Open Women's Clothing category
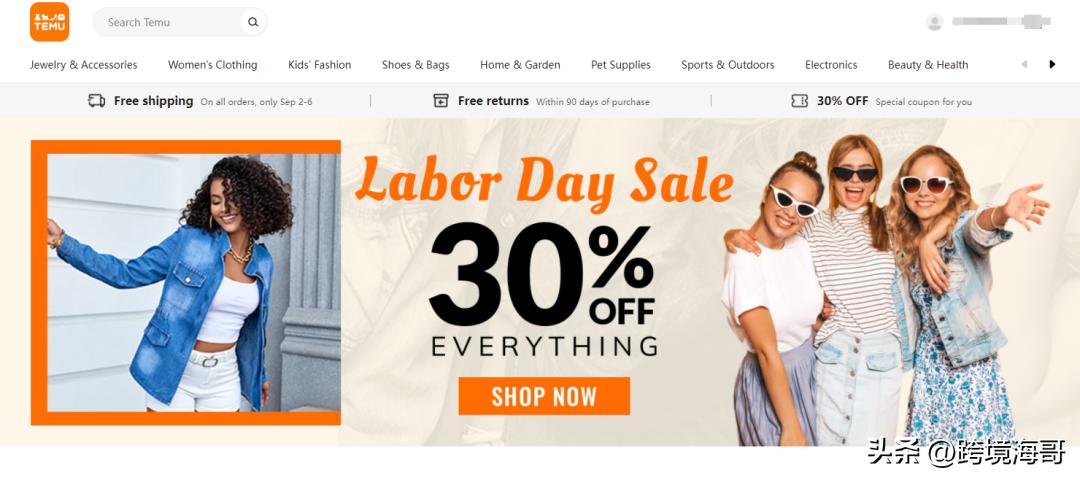Screen dimensions: 1080x480 point(212,65)
